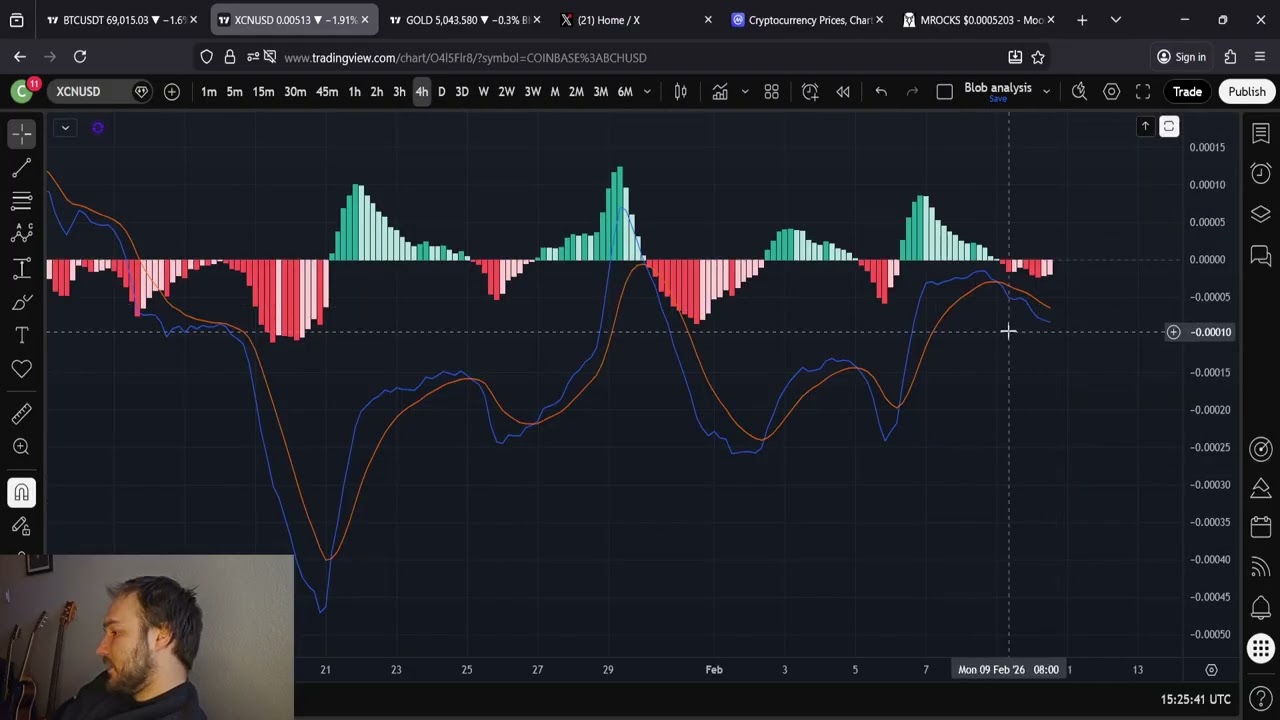Open the object tree layers panel
Image resolution: width=1280 pixels, height=720 pixels.
click(x=1260, y=215)
